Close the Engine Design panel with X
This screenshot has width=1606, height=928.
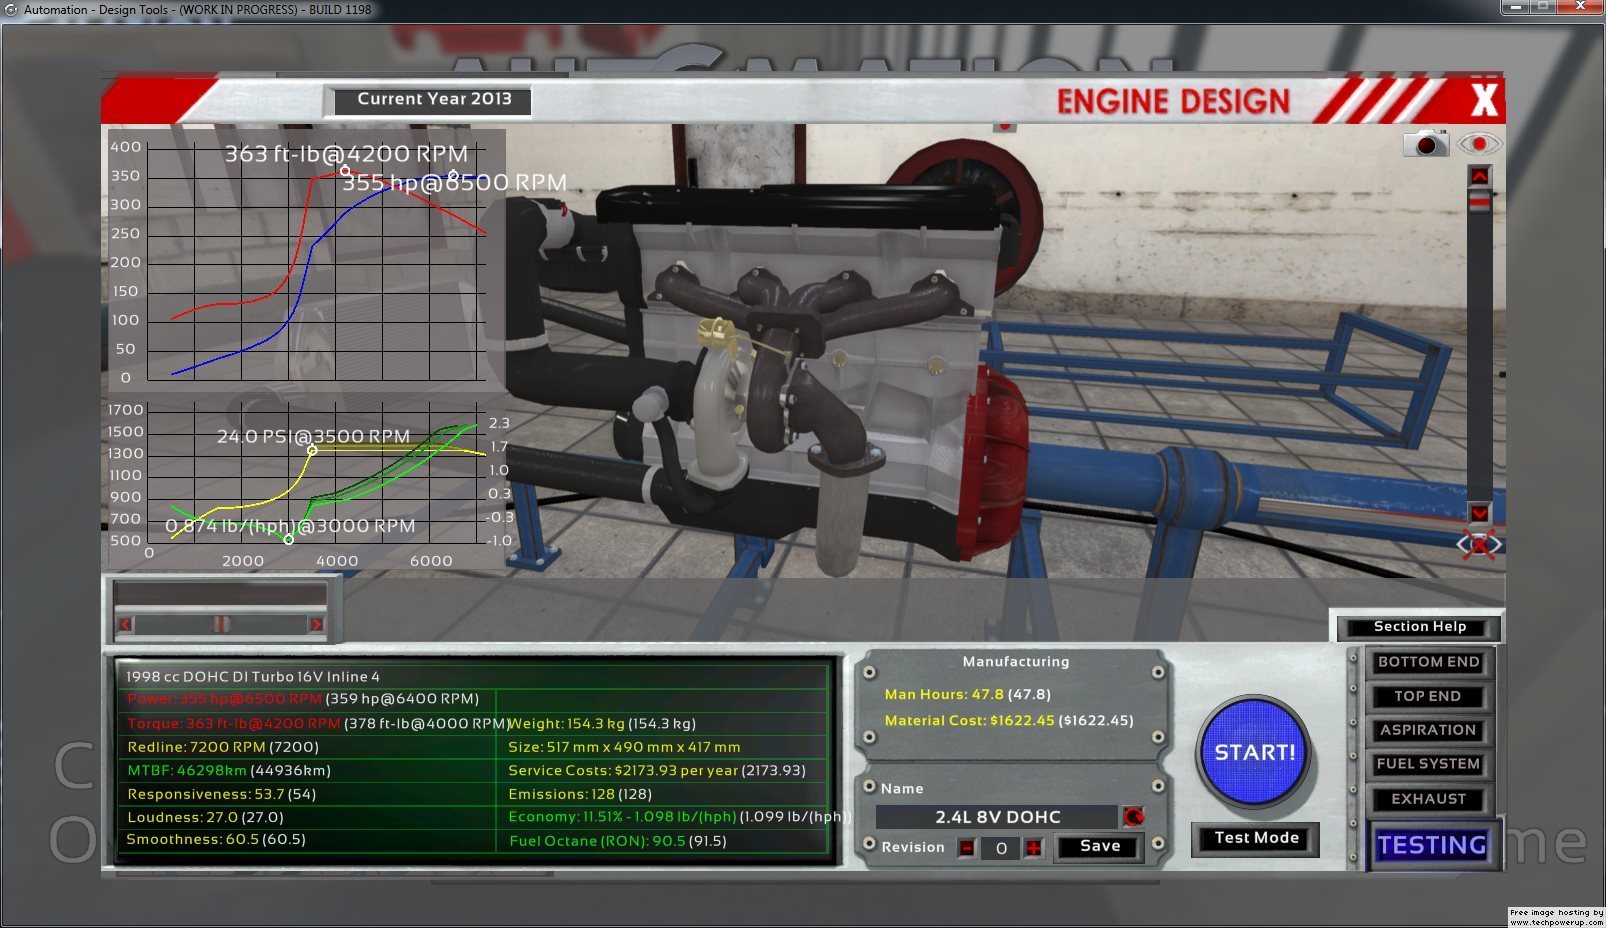point(1484,100)
